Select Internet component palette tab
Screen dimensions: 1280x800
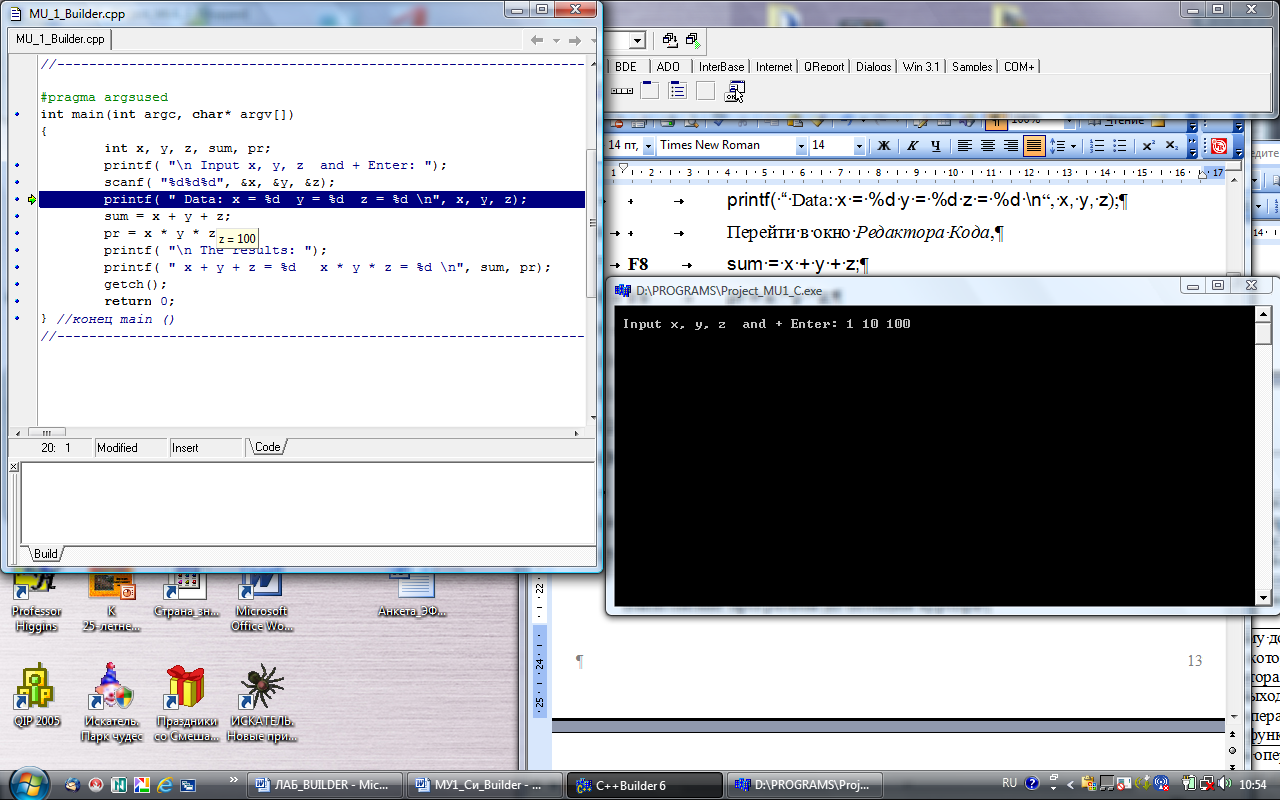pyautogui.click(x=774, y=67)
